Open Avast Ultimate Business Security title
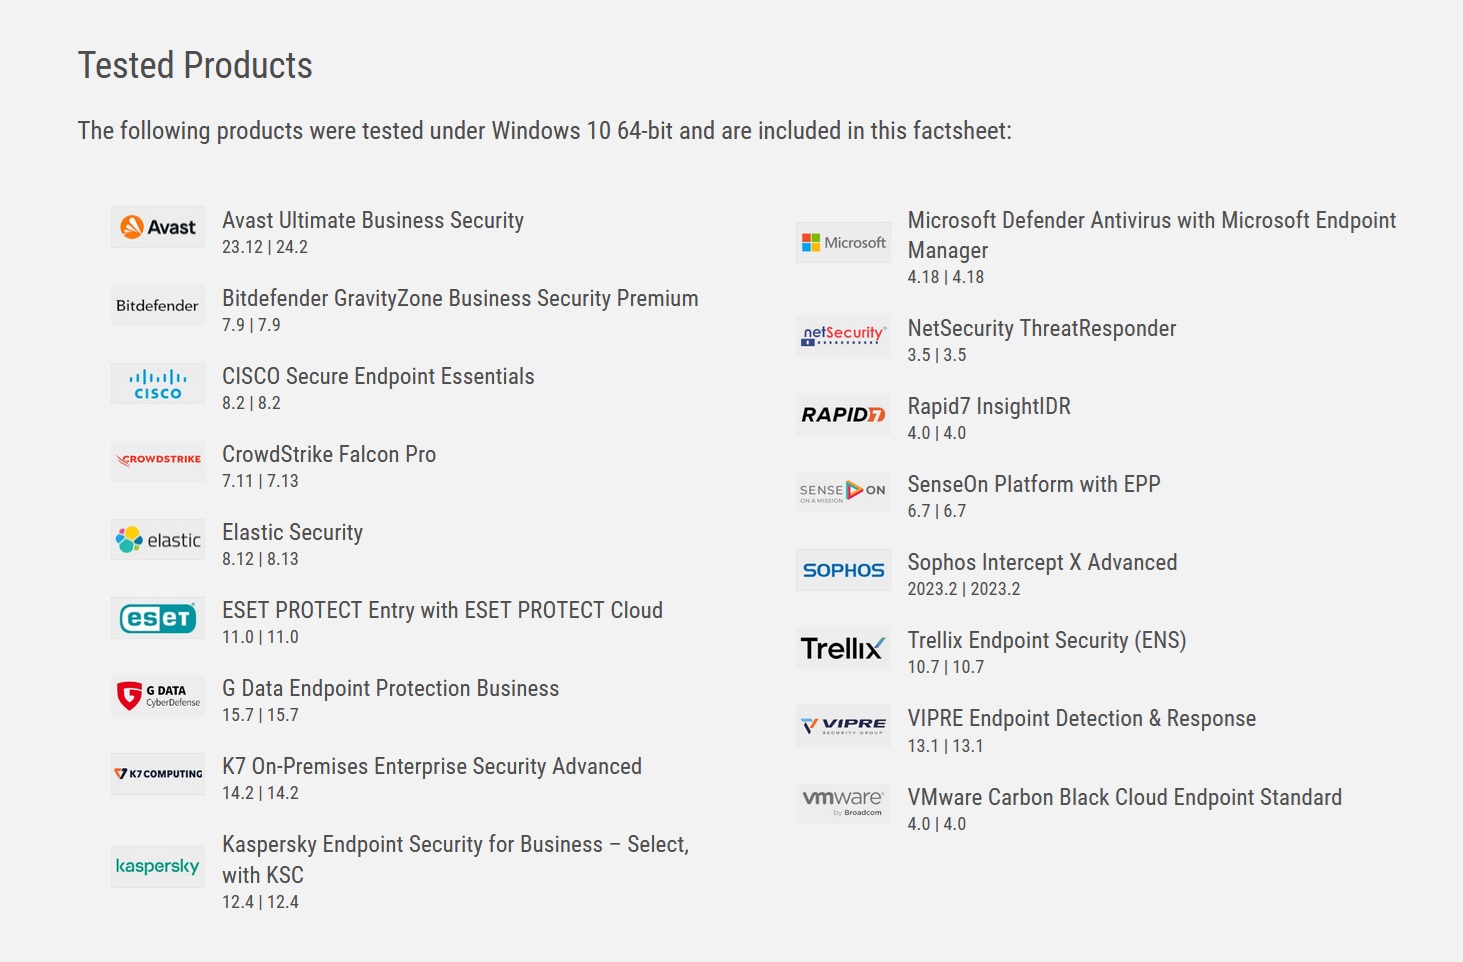Viewport: 1463px width, 962px height. pyautogui.click(x=373, y=220)
